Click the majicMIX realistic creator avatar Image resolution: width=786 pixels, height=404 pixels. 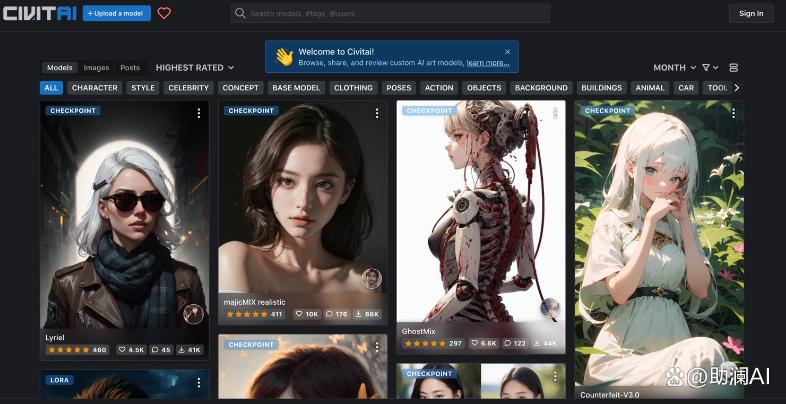pos(371,279)
